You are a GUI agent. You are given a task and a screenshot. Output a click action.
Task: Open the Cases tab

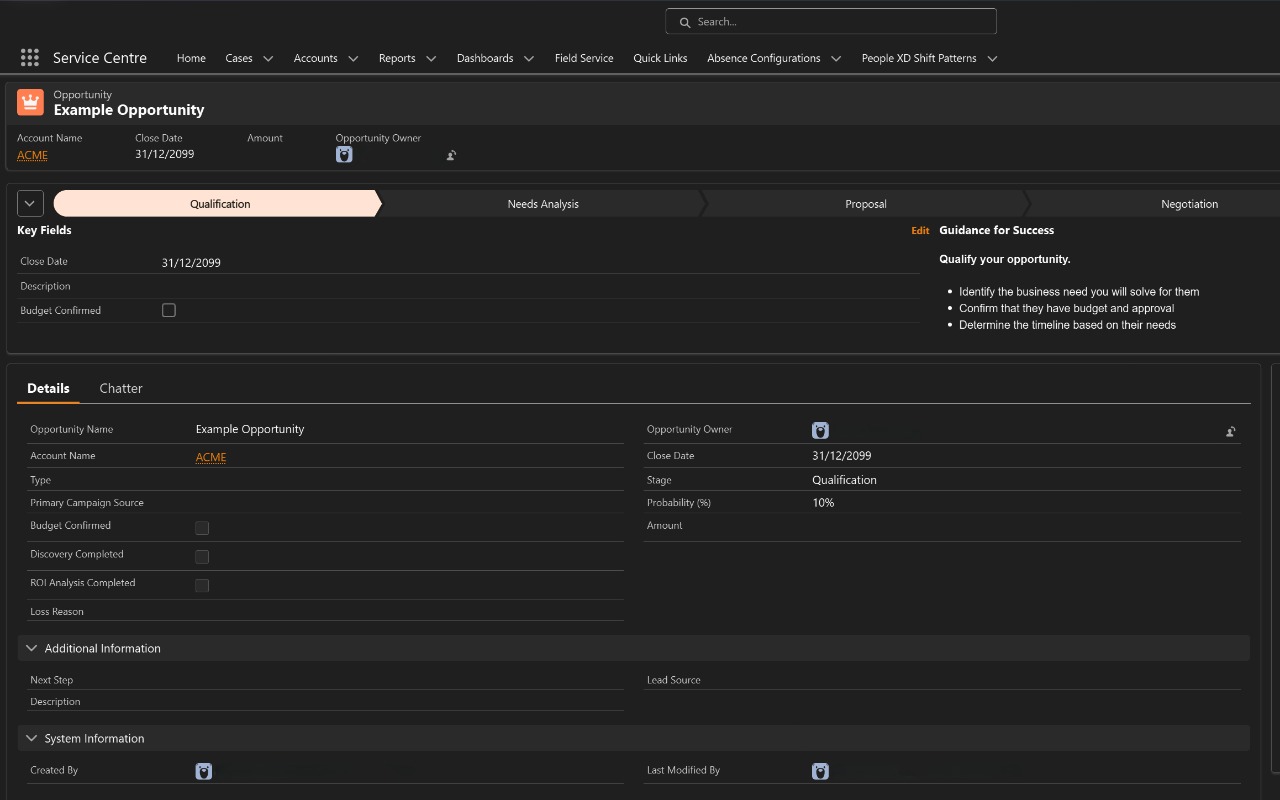(x=239, y=58)
